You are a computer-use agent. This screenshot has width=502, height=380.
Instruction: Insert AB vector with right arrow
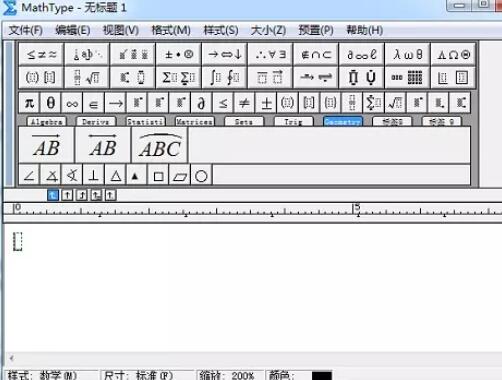click(x=47, y=145)
